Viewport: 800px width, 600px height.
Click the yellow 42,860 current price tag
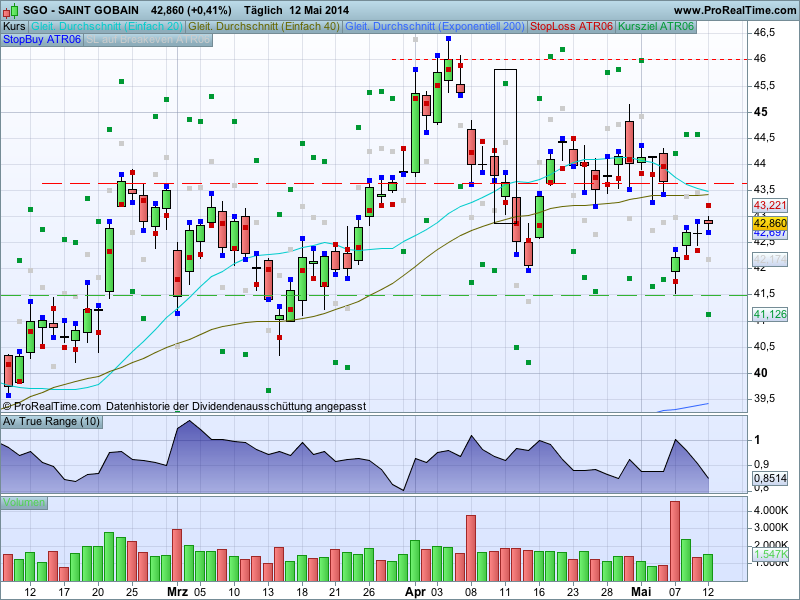770,223
